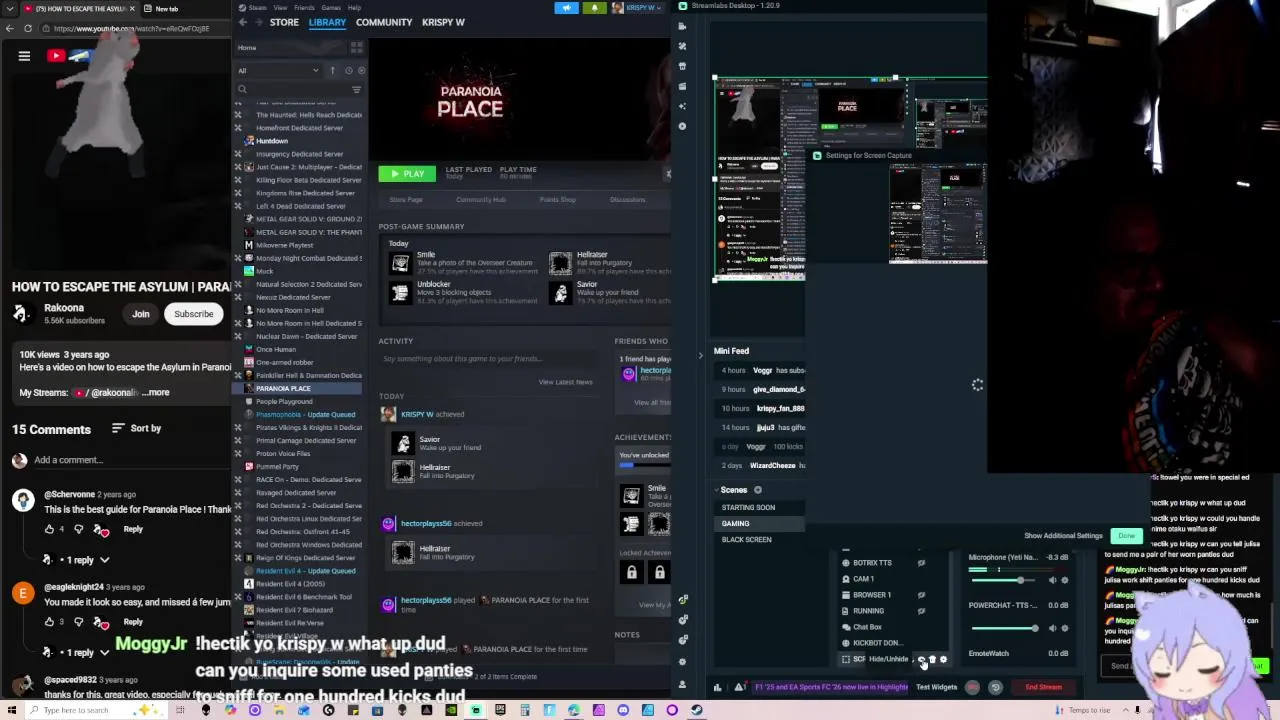
Task: Select Huntdown in Steam library list
Action: click(x=272, y=141)
